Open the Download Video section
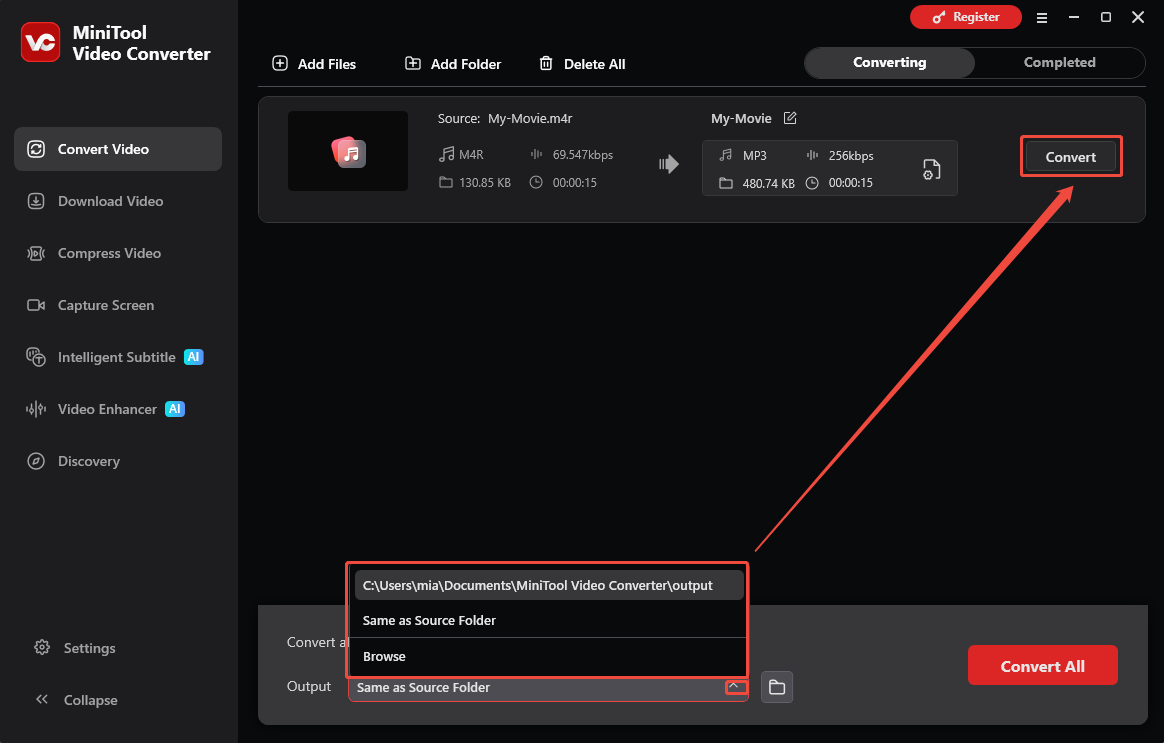The height and width of the screenshot is (743, 1164). 118,201
